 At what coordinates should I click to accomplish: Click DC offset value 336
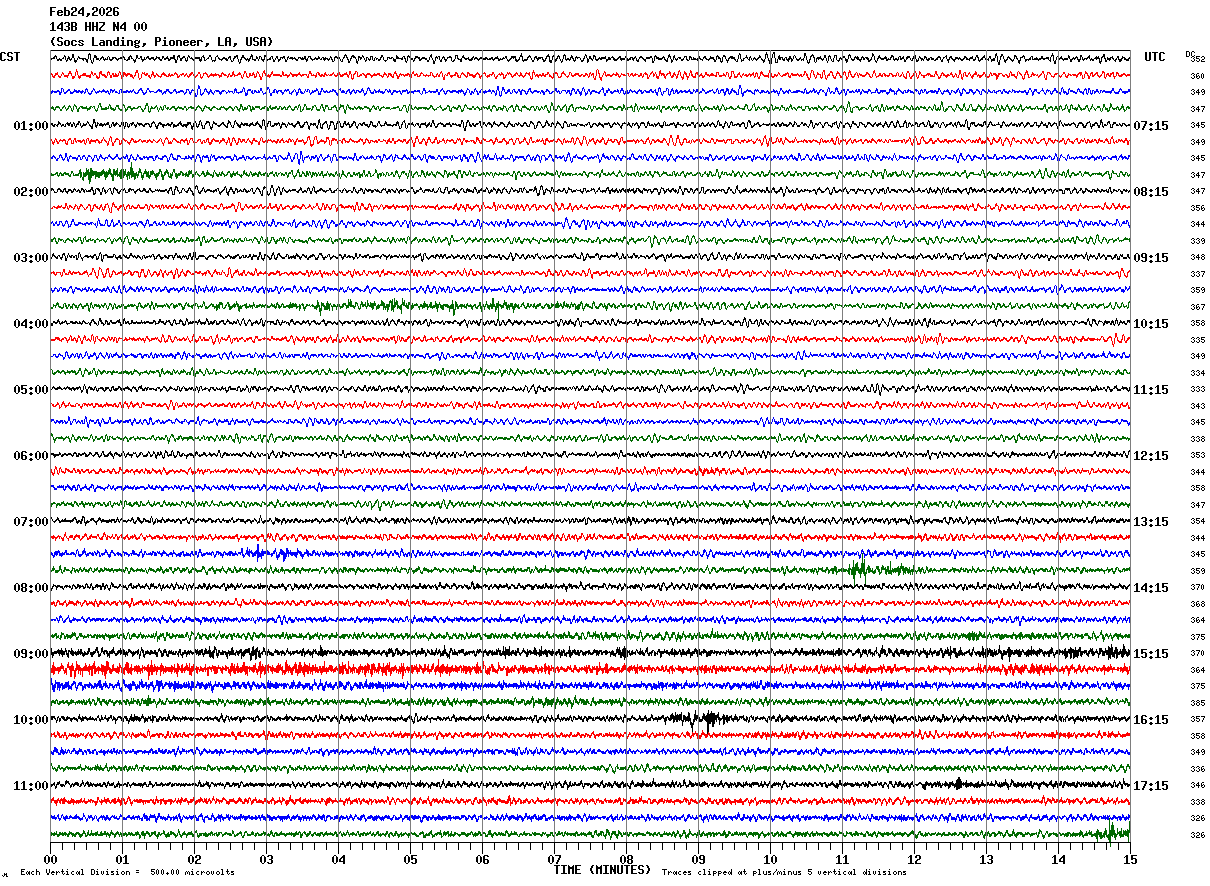click(x=1197, y=769)
